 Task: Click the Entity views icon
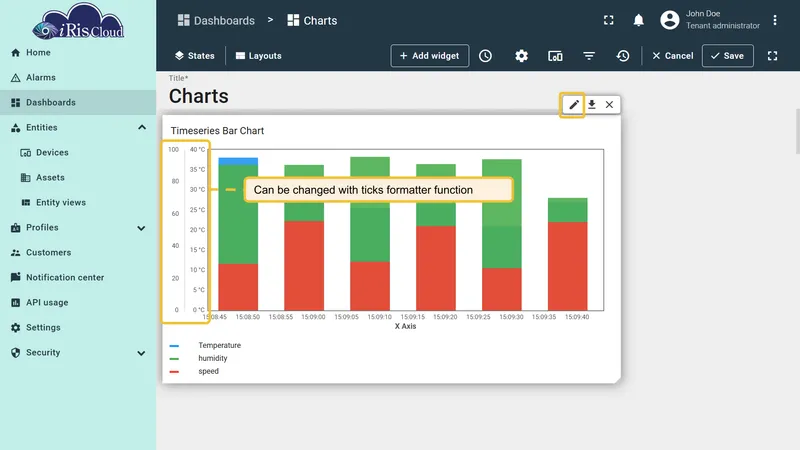pyautogui.click(x=26, y=203)
